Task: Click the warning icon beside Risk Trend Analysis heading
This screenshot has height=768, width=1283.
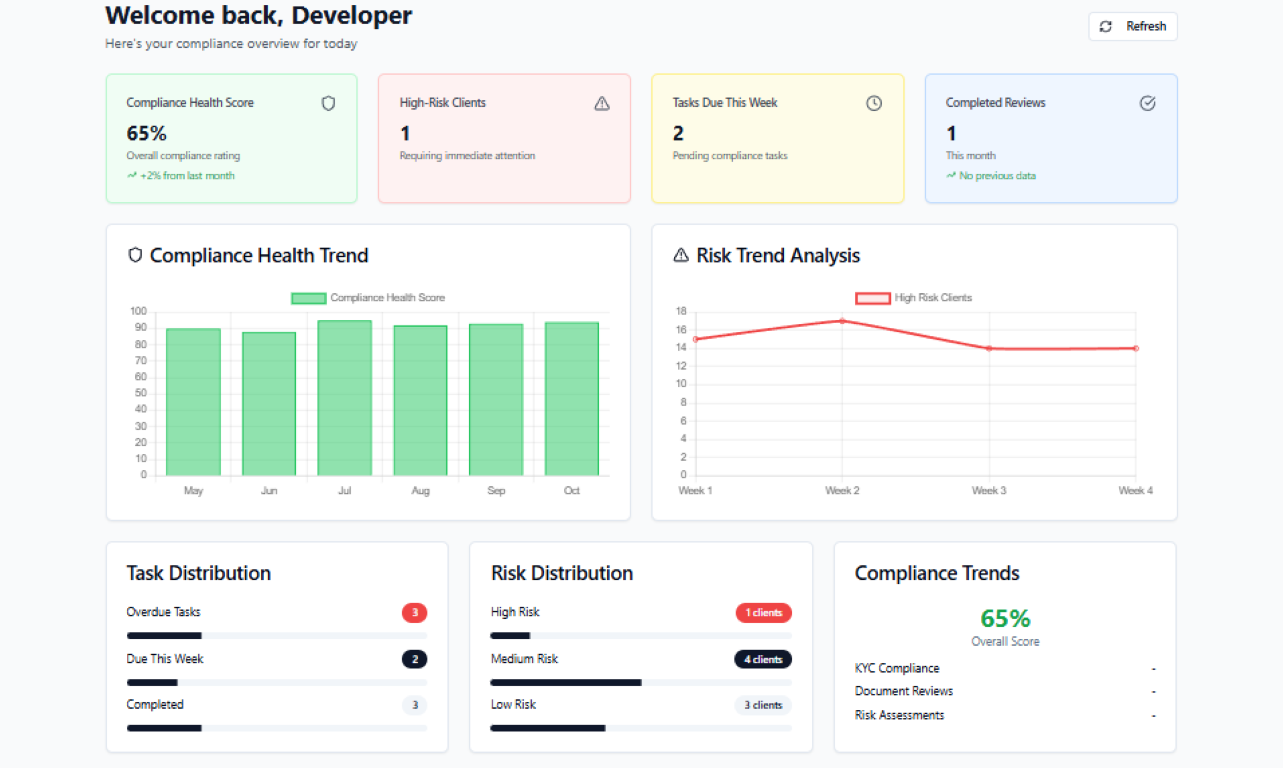Action: pos(679,255)
